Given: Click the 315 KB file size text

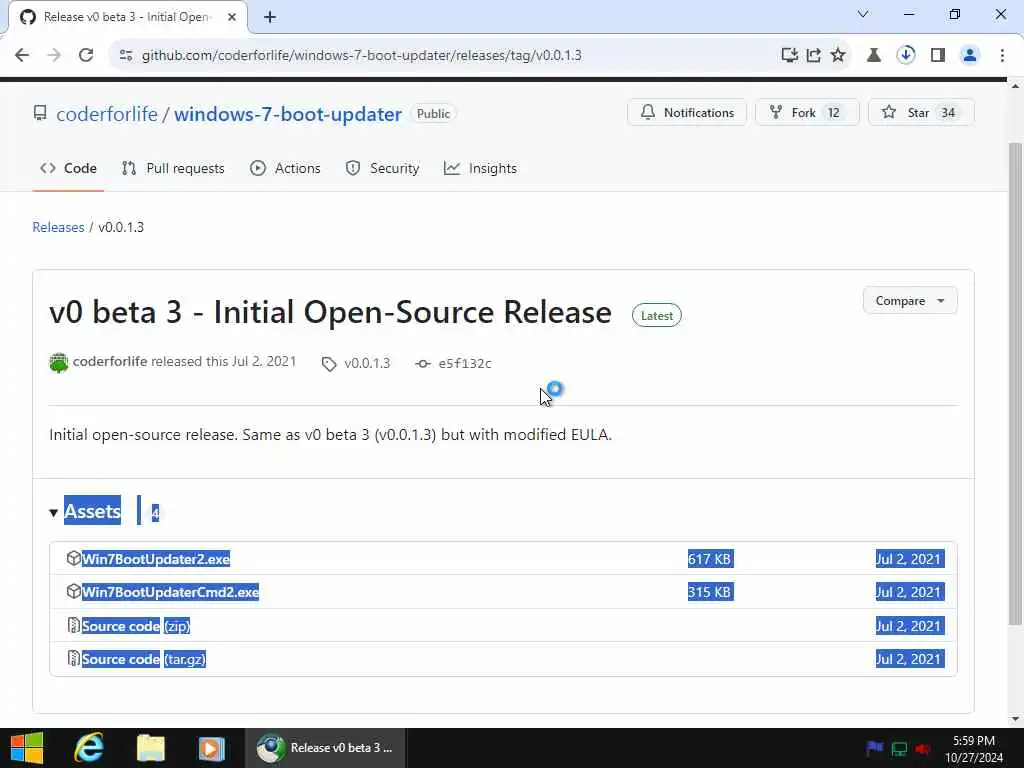Looking at the screenshot, I should (x=711, y=592).
